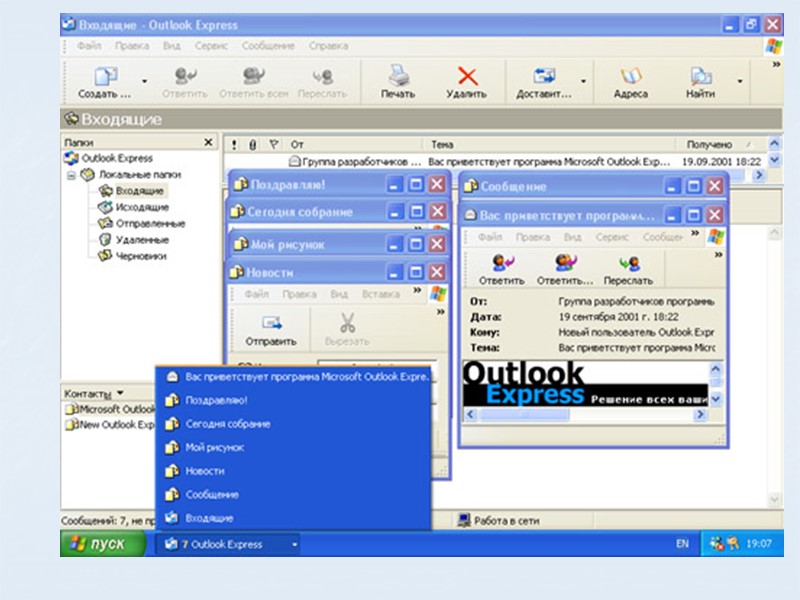Click the EN language indicator
Image resolution: width=800 pixels, height=600 pixels.
click(x=682, y=544)
